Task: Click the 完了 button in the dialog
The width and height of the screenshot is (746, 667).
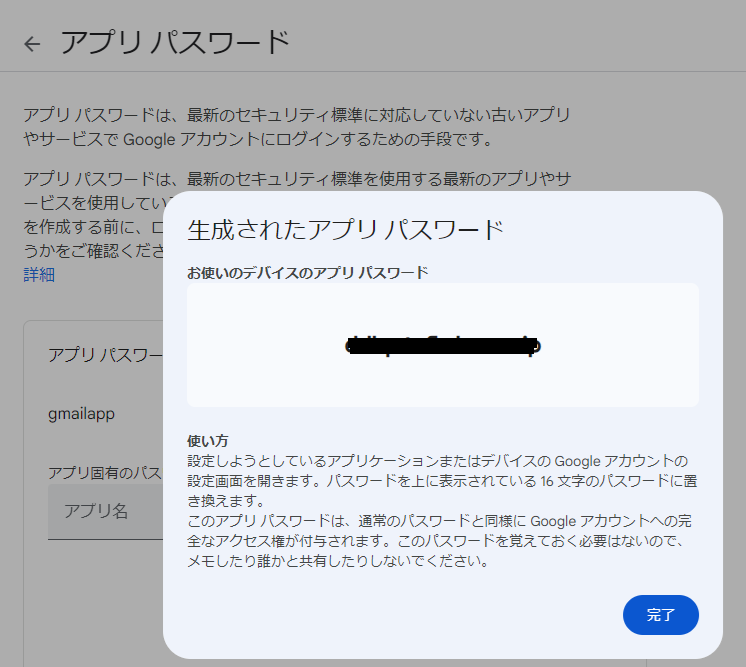Action: [660, 615]
